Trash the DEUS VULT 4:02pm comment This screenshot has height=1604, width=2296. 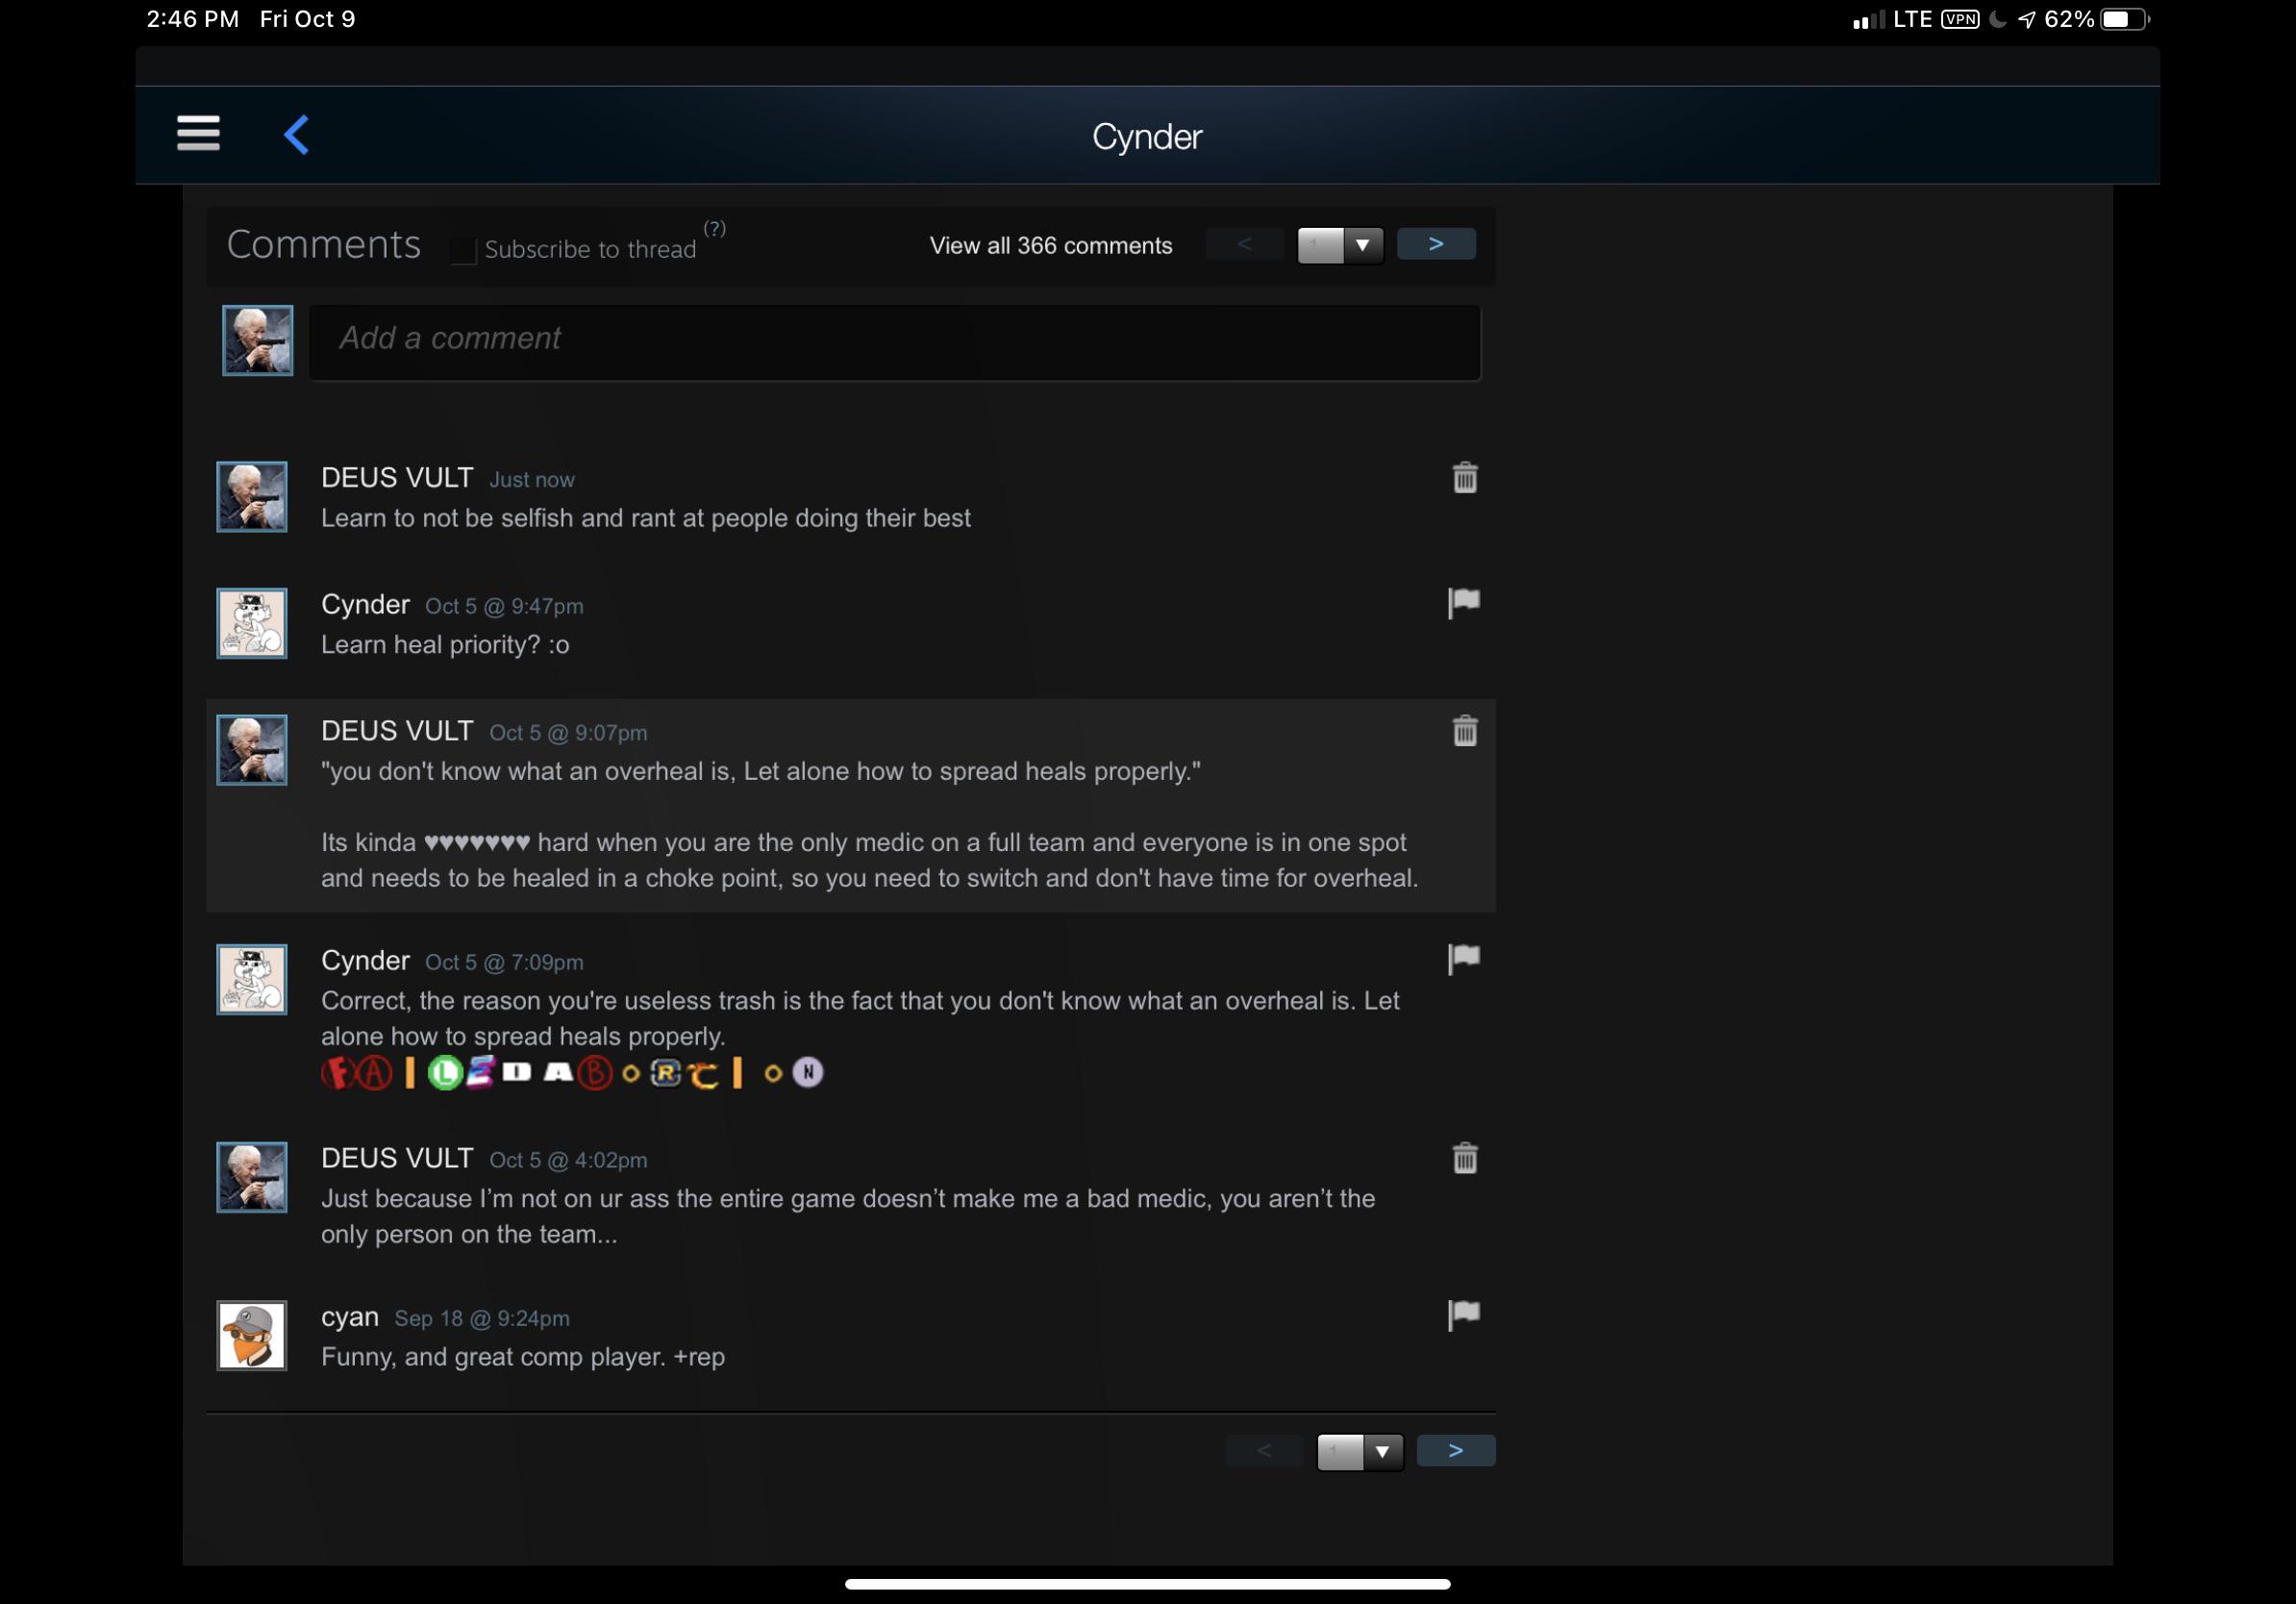pos(1464,1158)
